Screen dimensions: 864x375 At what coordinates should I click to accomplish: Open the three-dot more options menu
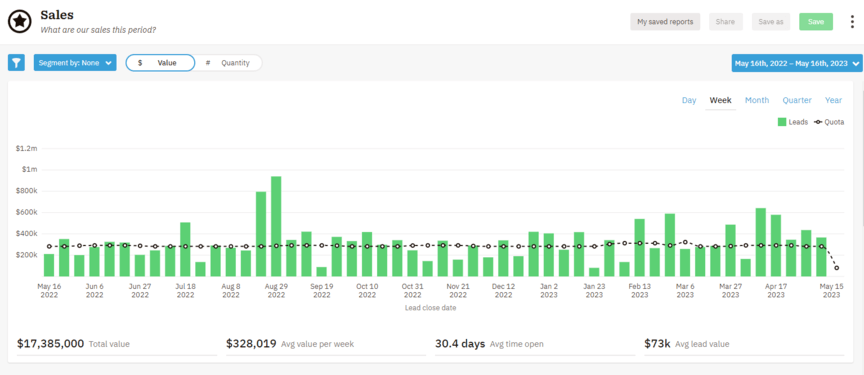[x=852, y=21]
